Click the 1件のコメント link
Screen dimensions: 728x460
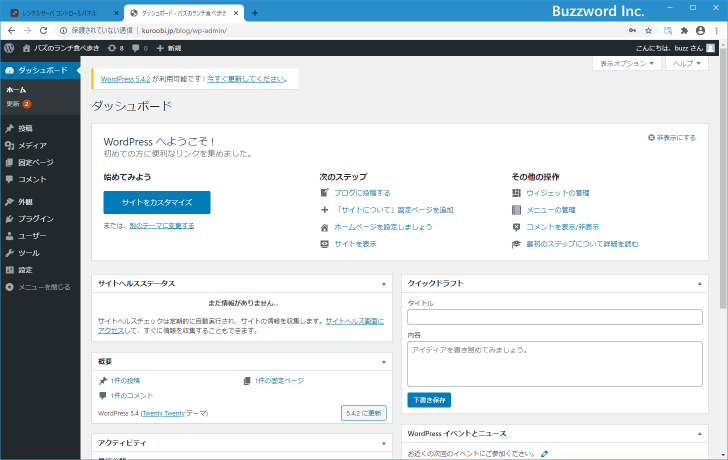[131, 395]
